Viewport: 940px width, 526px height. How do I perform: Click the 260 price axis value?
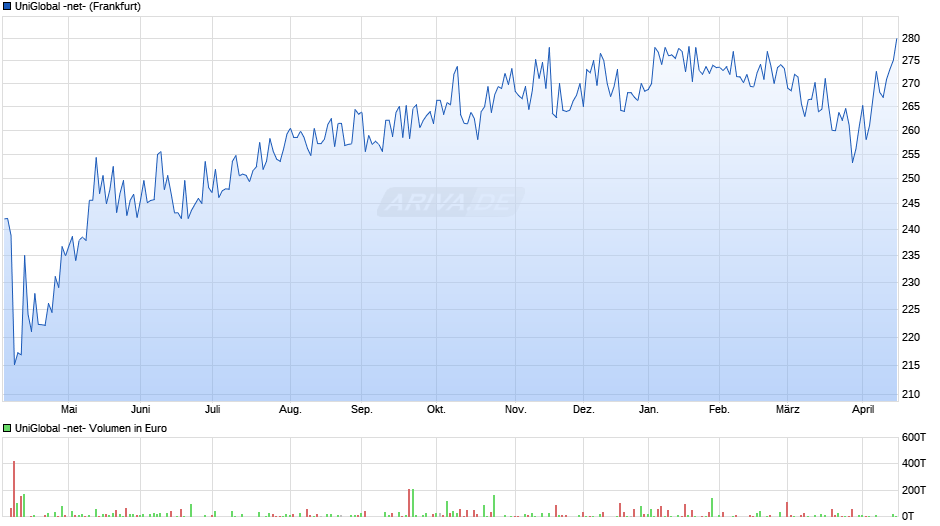pos(911,130)
